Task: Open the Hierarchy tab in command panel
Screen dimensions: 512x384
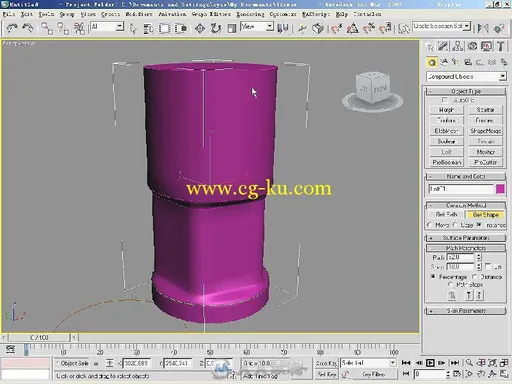Action: pyautogui.click(x=458, y=47)
